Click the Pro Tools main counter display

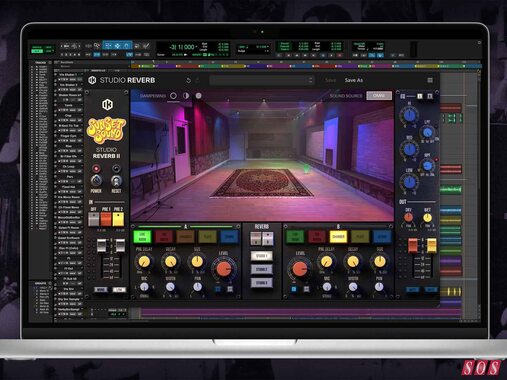pos(183,47)
